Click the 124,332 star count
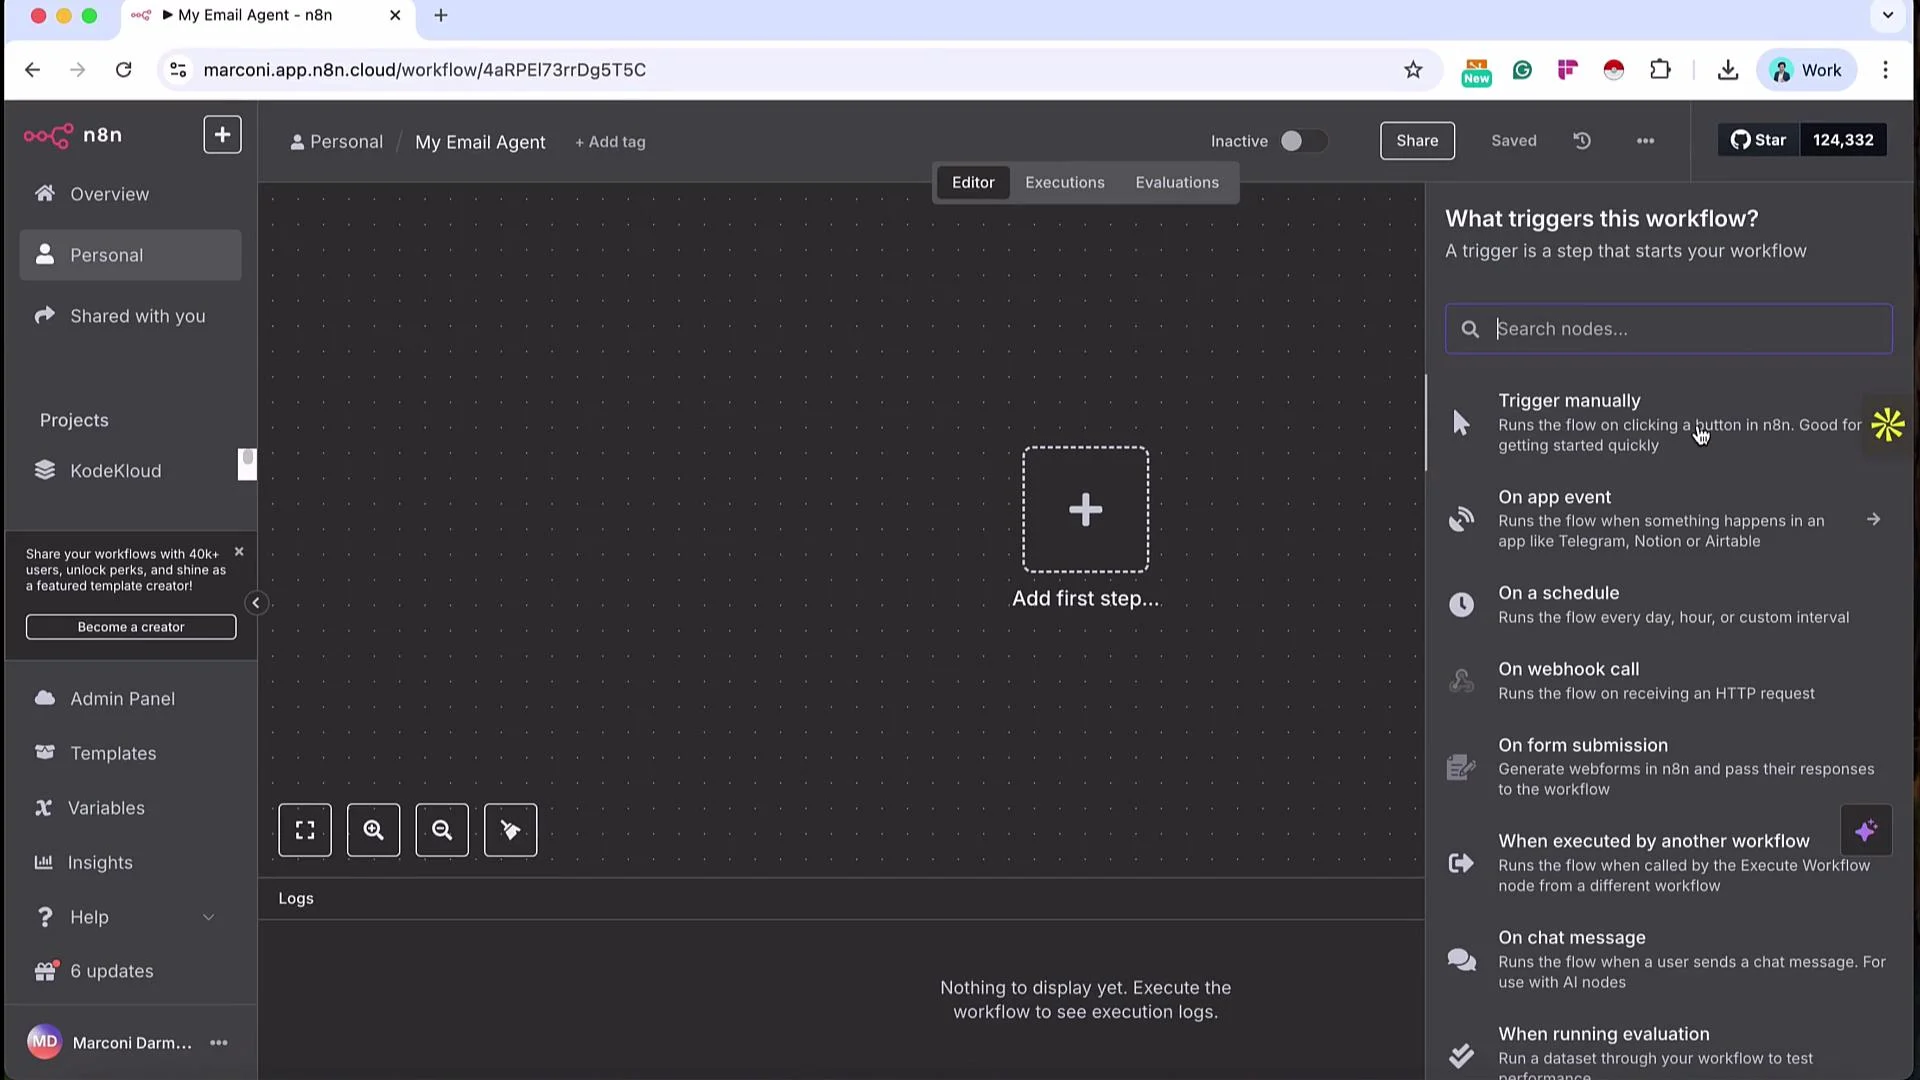The image size is (1920, 1080). [1843, 140]
